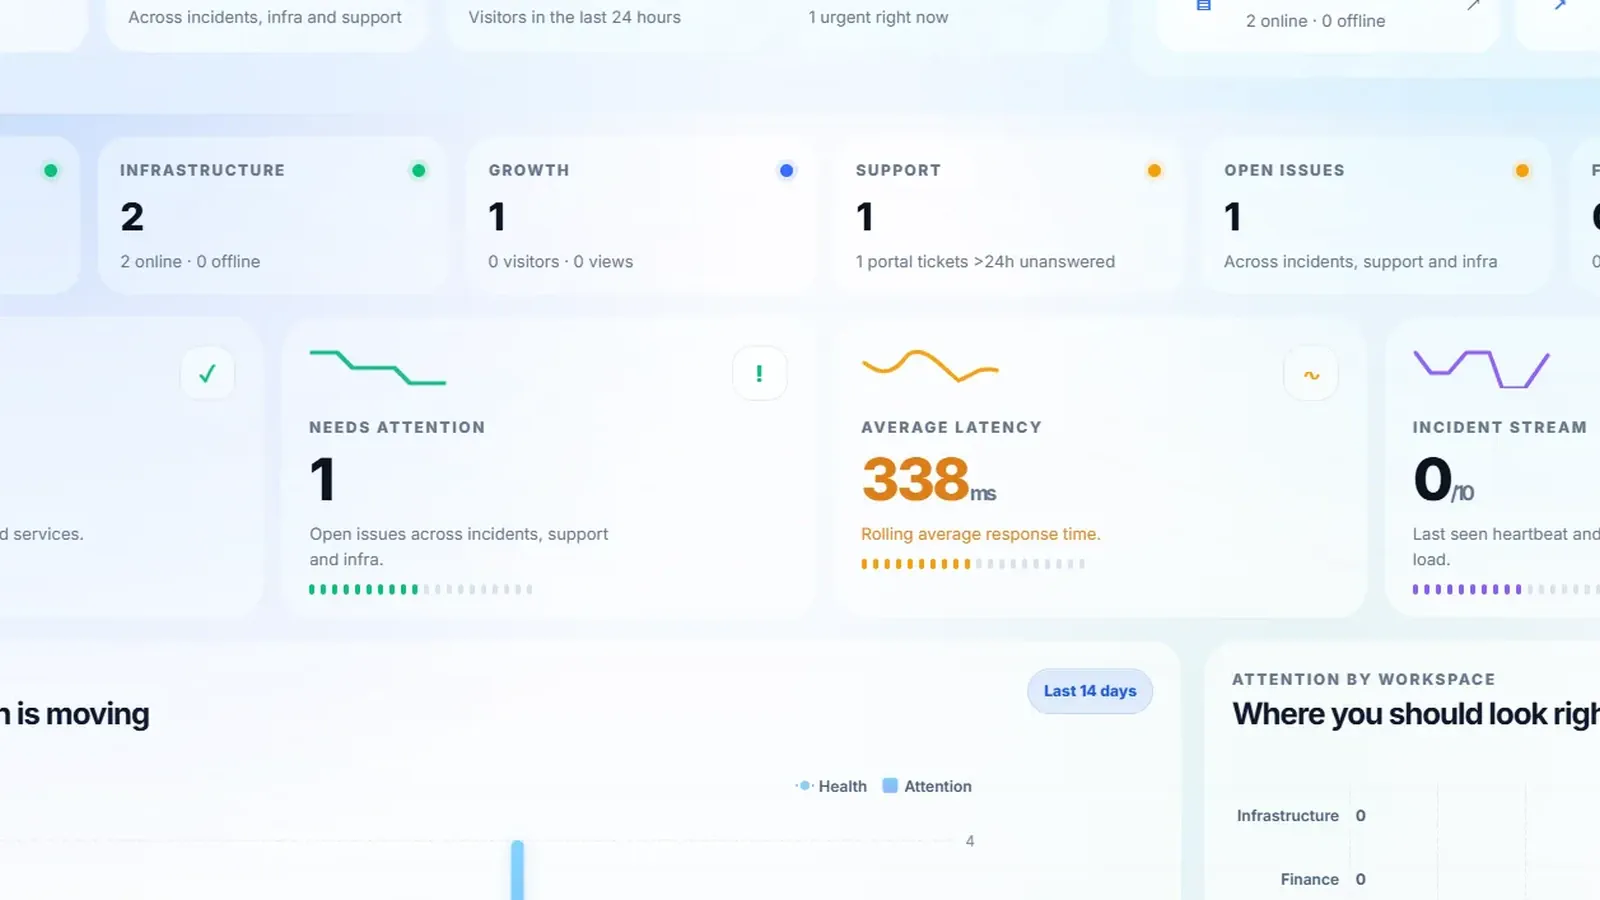
Task: Toggle the Attention series in chart legend
Action: (x=927, y=786)
